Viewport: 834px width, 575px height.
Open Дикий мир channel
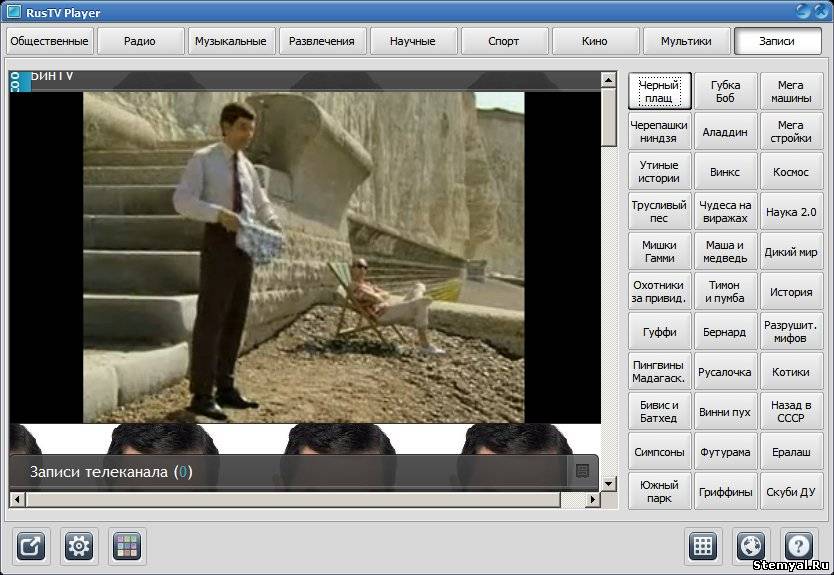point(791,252)
